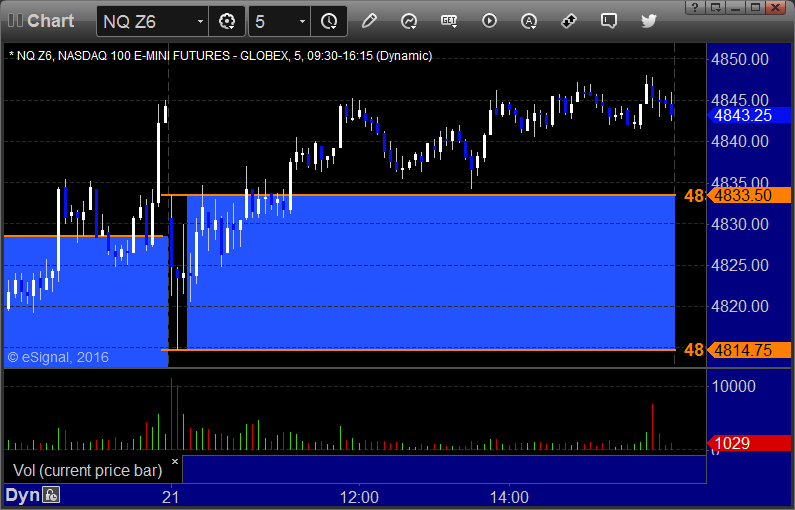Click the 12:00 time axis label
The image size is (795, 510).
coord(359,497)
